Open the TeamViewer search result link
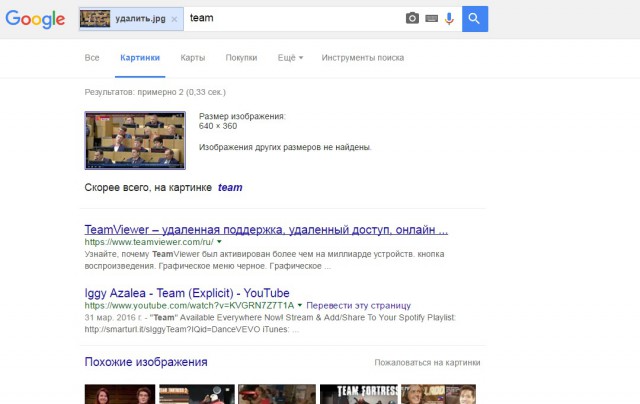640x404 pixels. pos(266,228)
